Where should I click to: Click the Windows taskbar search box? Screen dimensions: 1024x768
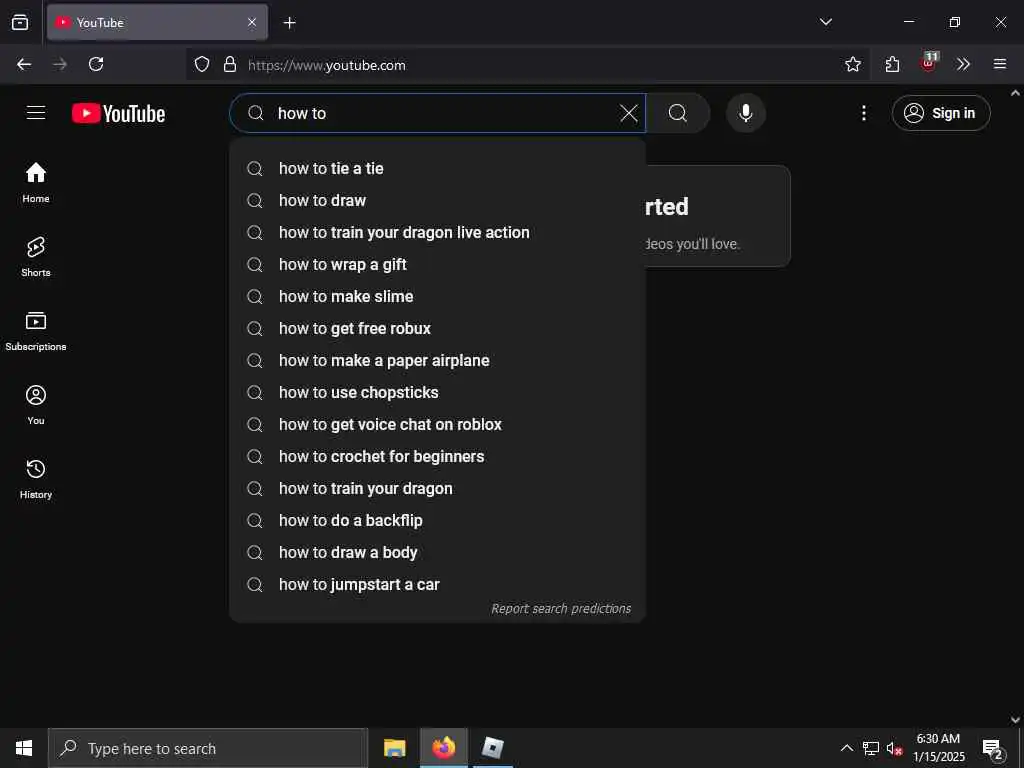(x=208, y=748)
